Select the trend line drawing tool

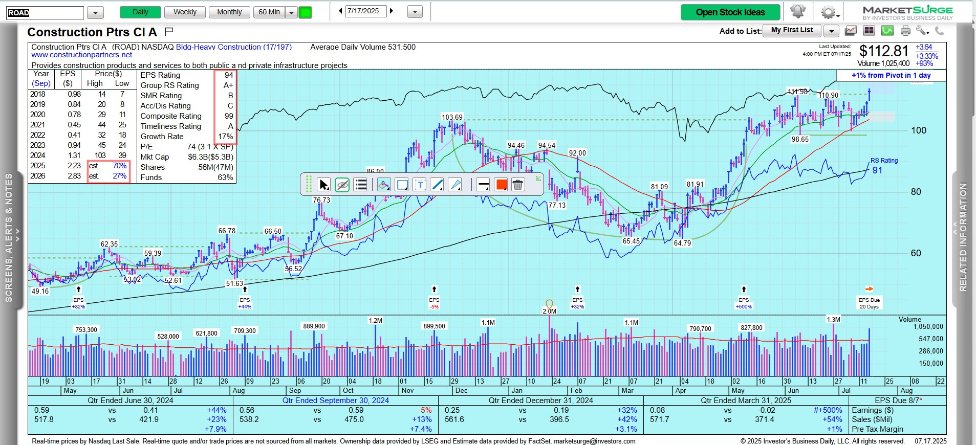point(438,184)
